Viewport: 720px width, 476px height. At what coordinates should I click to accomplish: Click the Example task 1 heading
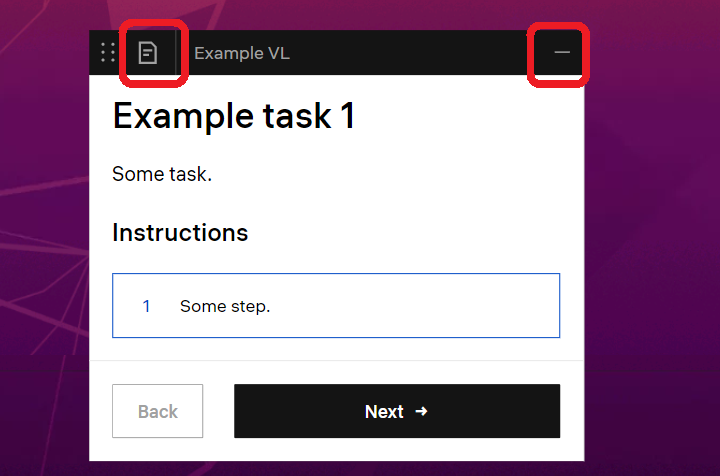(234, 116)
